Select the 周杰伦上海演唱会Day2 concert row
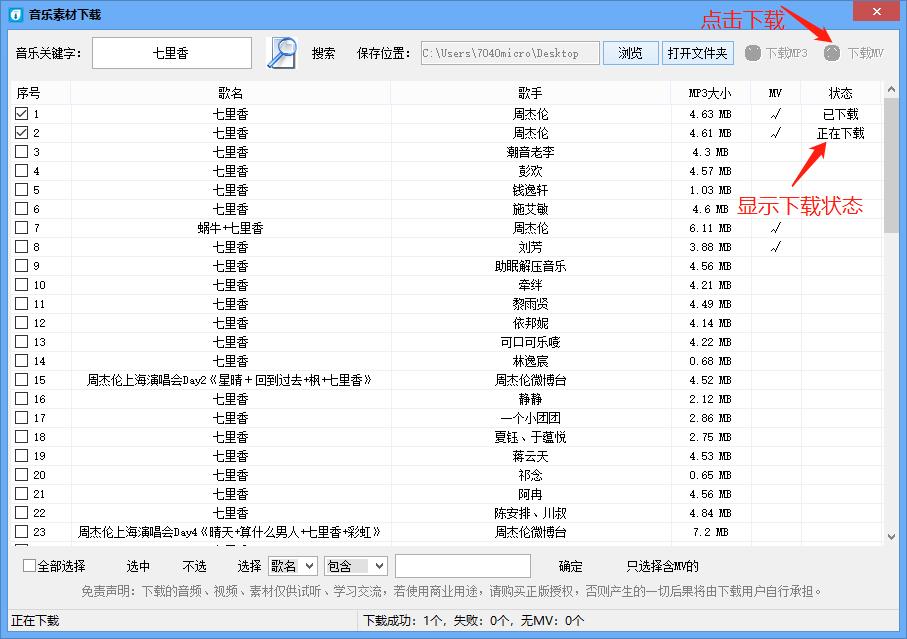 coord(230,379)
